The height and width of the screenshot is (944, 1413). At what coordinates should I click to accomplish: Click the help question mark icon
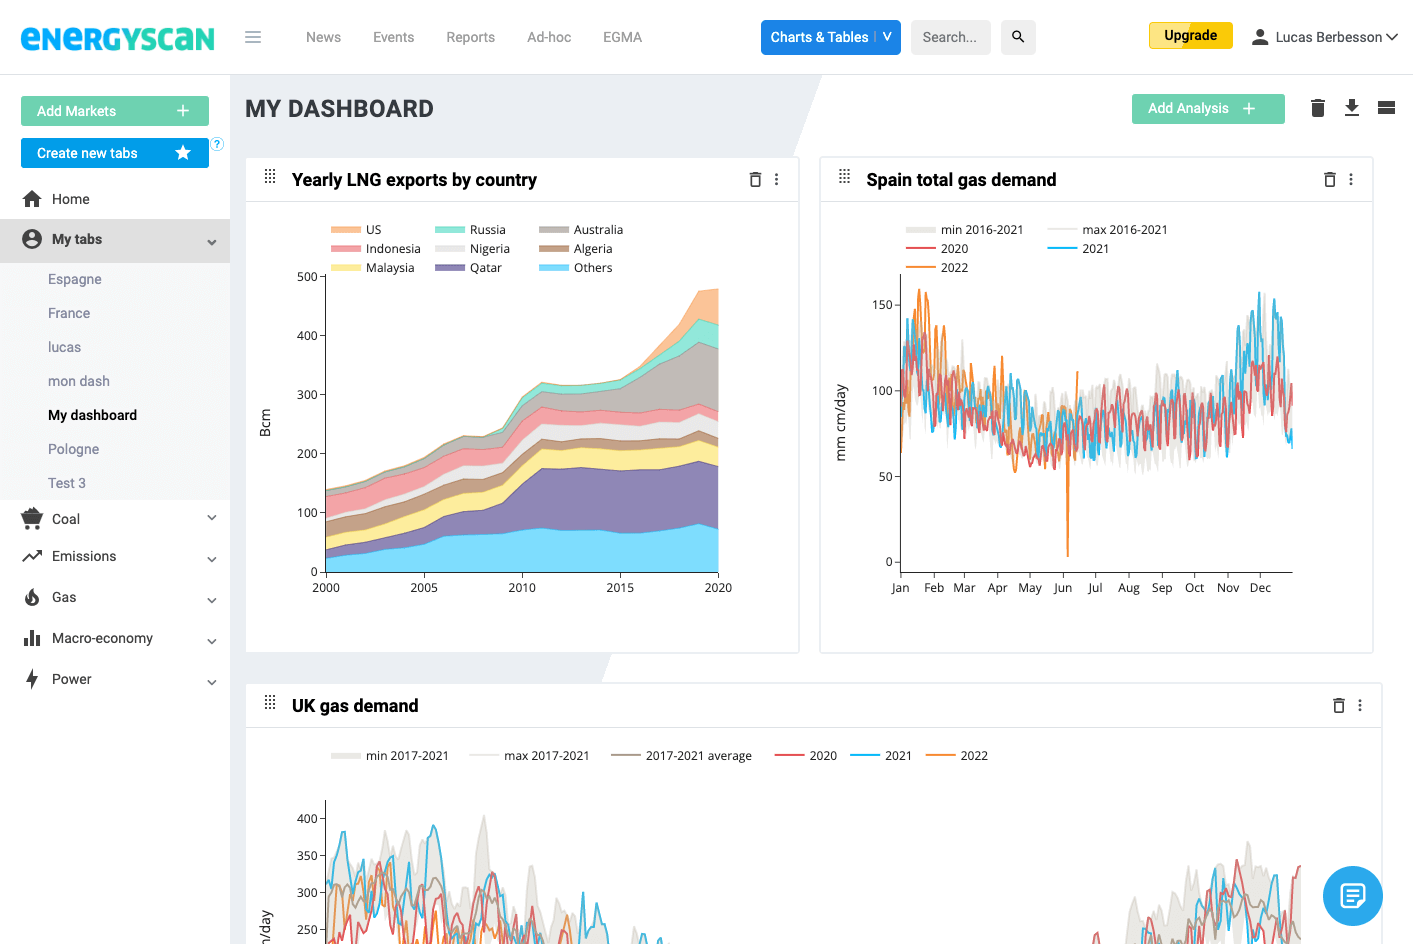(217, 144)
